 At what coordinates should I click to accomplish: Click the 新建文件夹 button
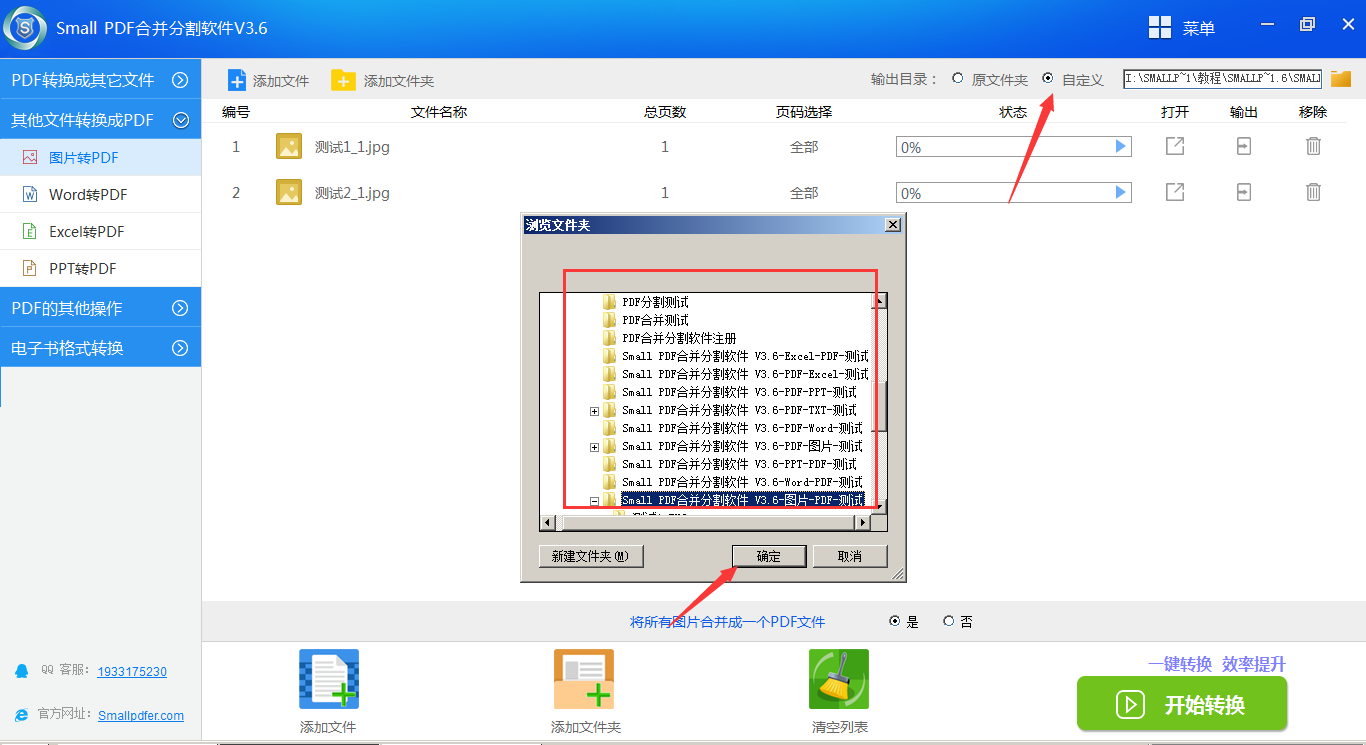pos(591,556)
